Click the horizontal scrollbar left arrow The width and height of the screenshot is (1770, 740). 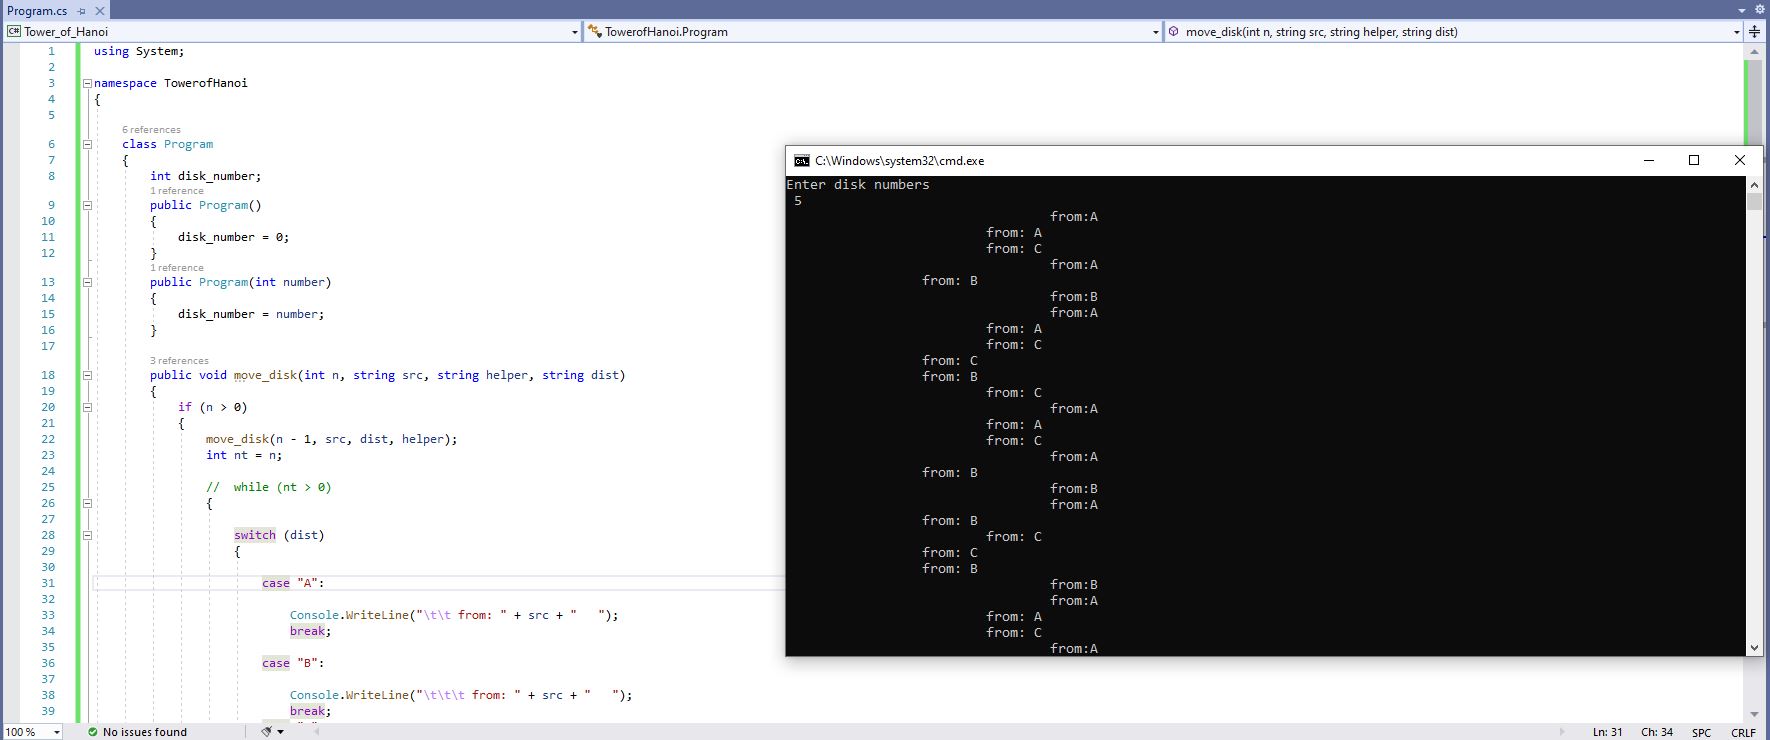tap(318, 732)
